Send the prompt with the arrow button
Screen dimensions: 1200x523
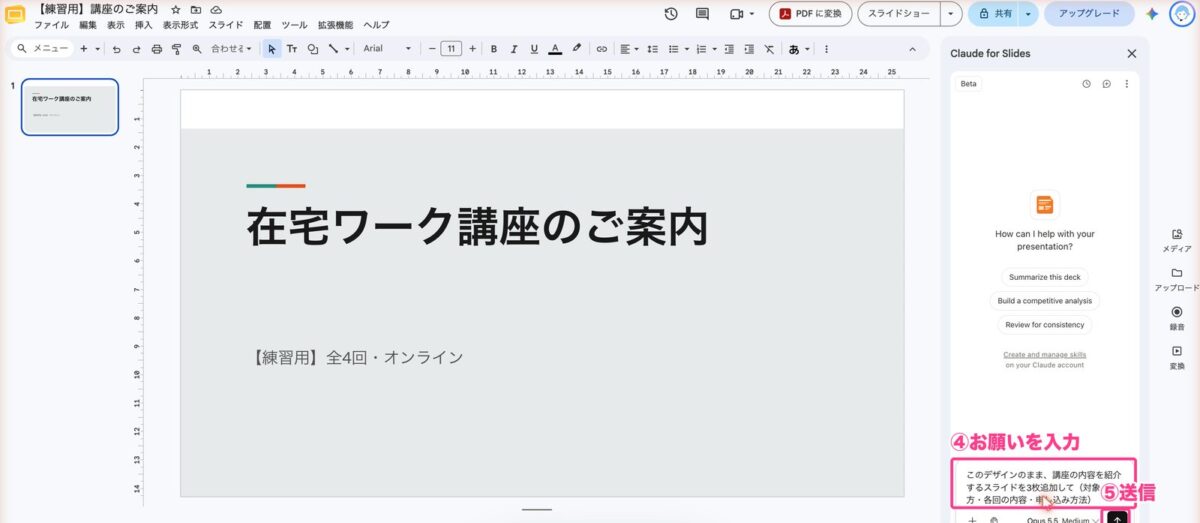[1118, 518]
